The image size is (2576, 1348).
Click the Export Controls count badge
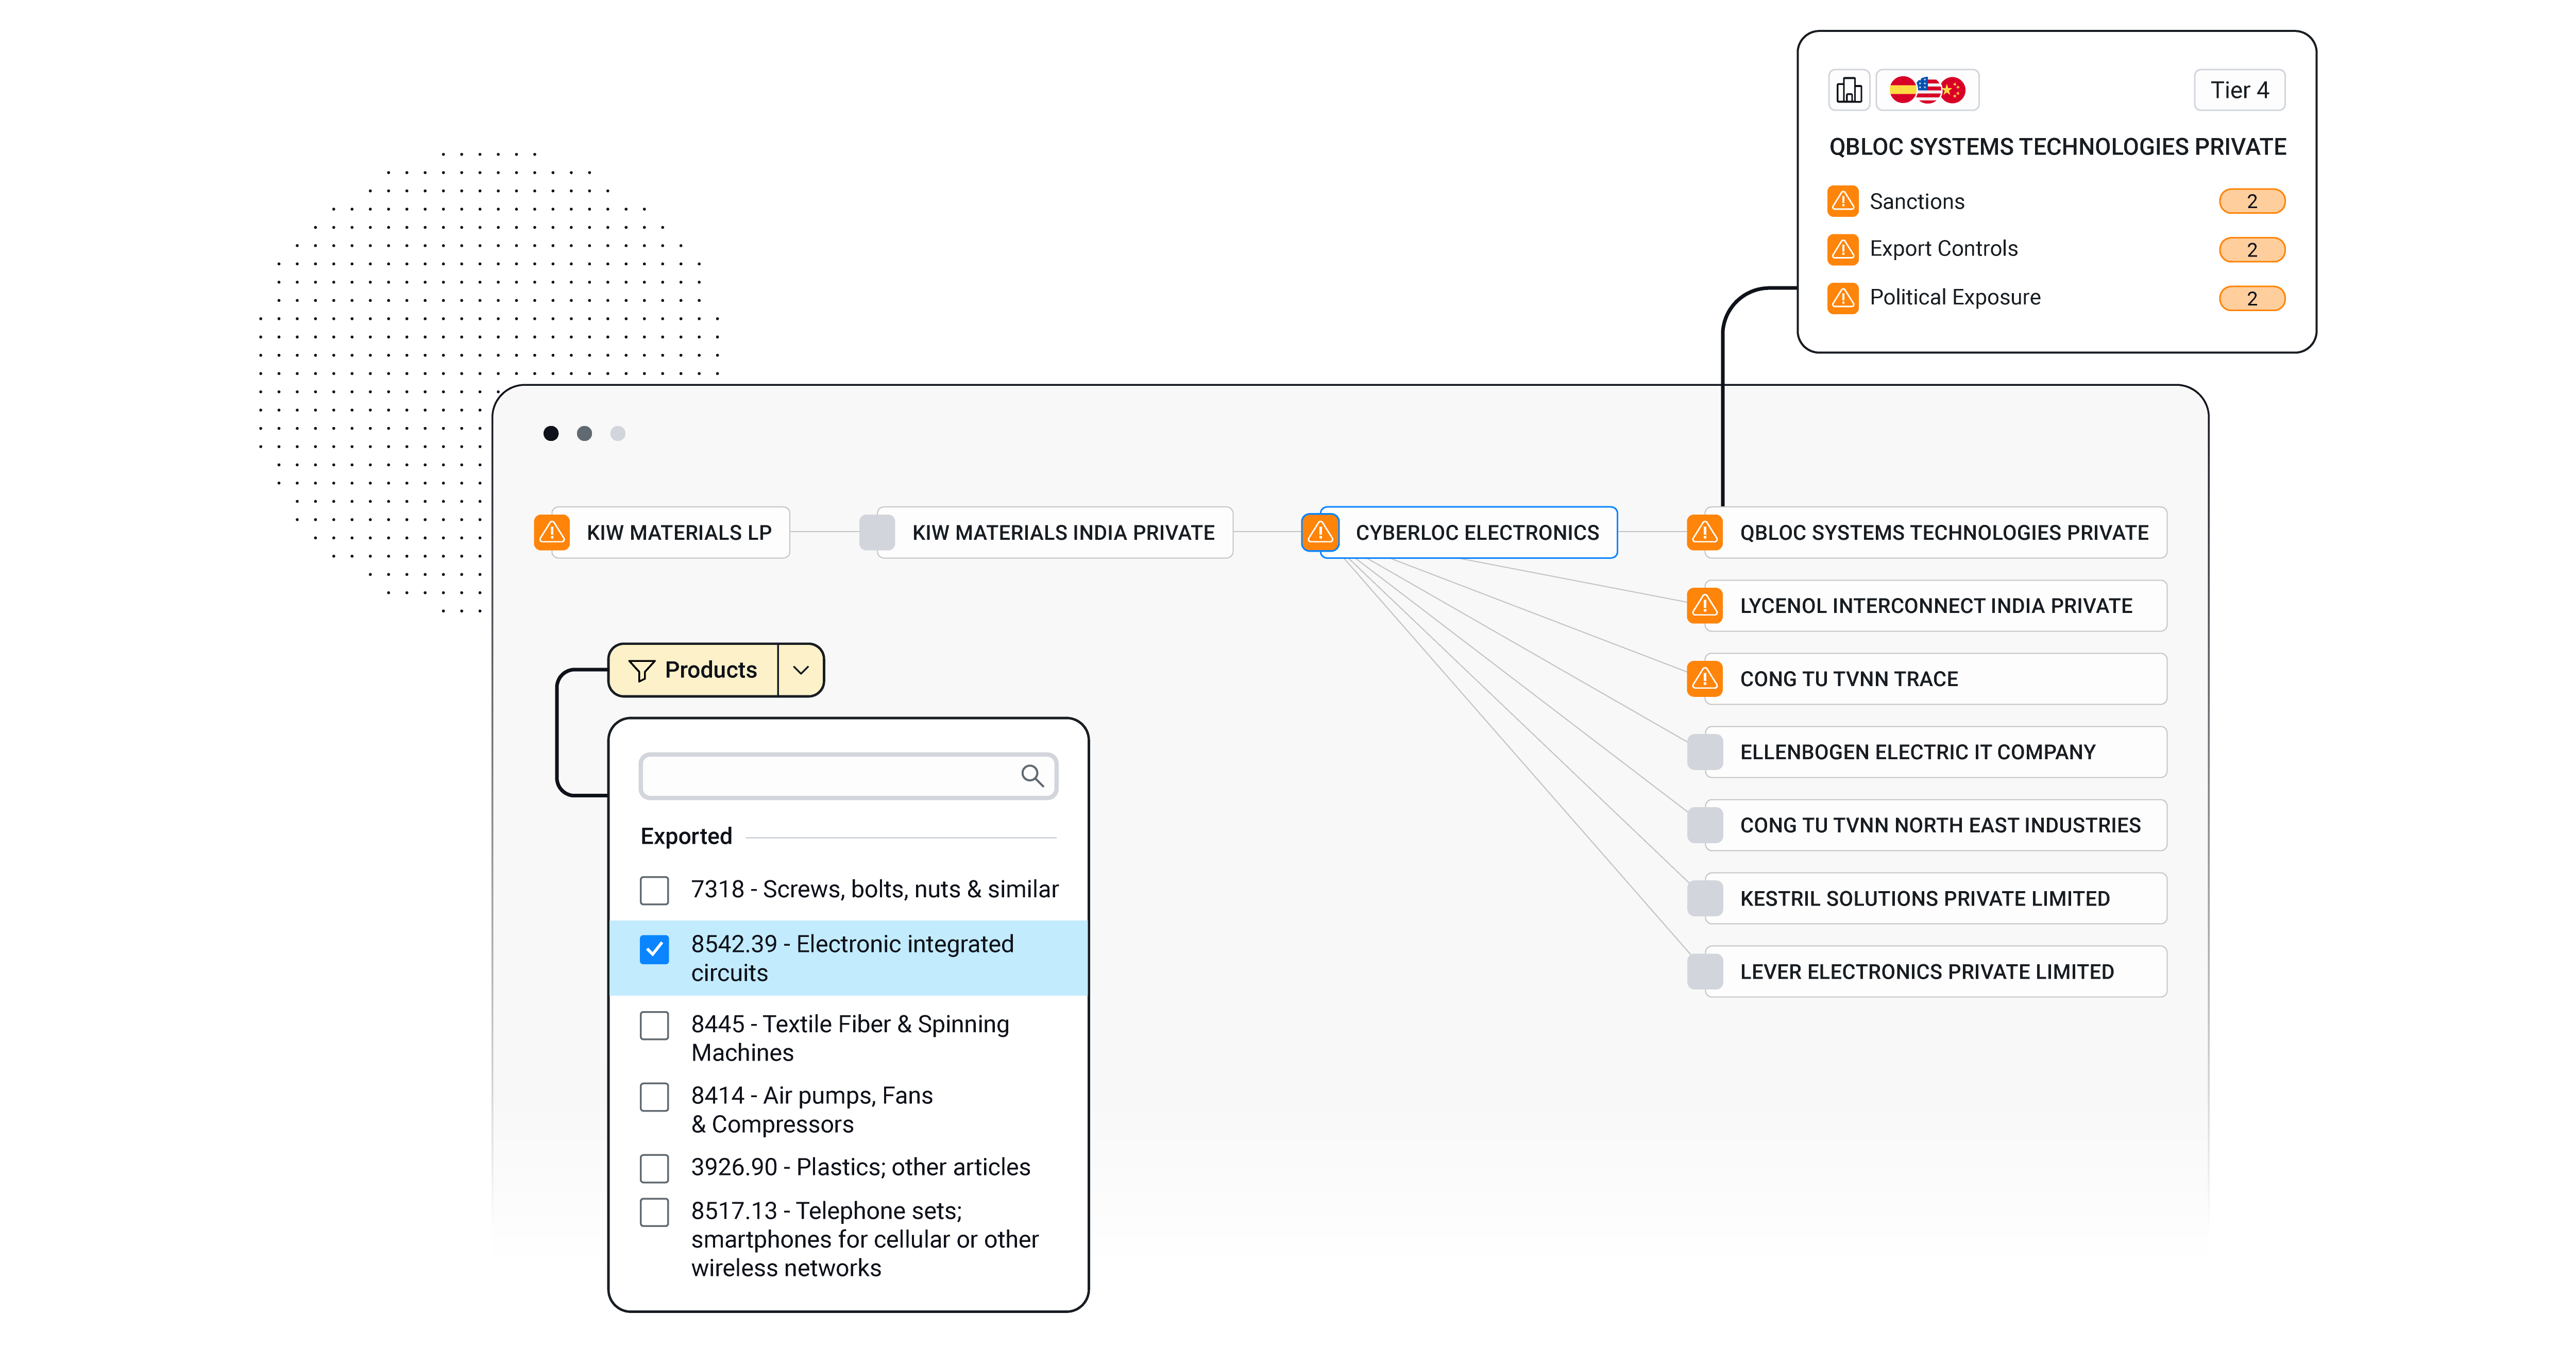2252,249
